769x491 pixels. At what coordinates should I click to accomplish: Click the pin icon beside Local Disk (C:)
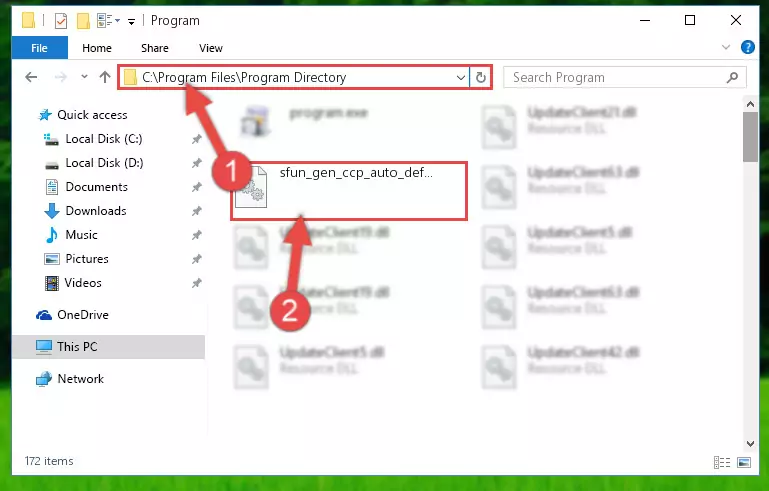(x=197, y=139)
